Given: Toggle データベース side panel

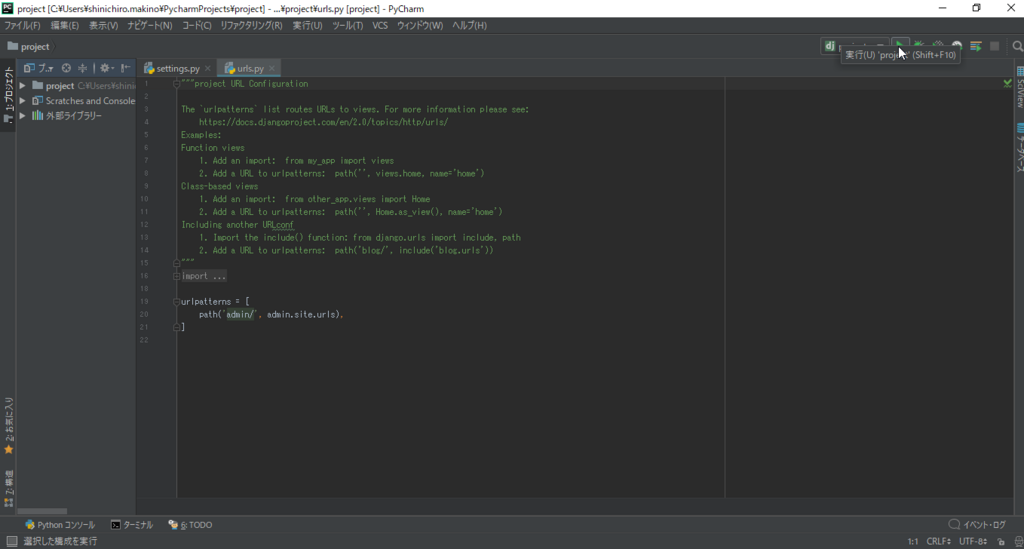Looking at the screenshot, I should pos(1019,148).
